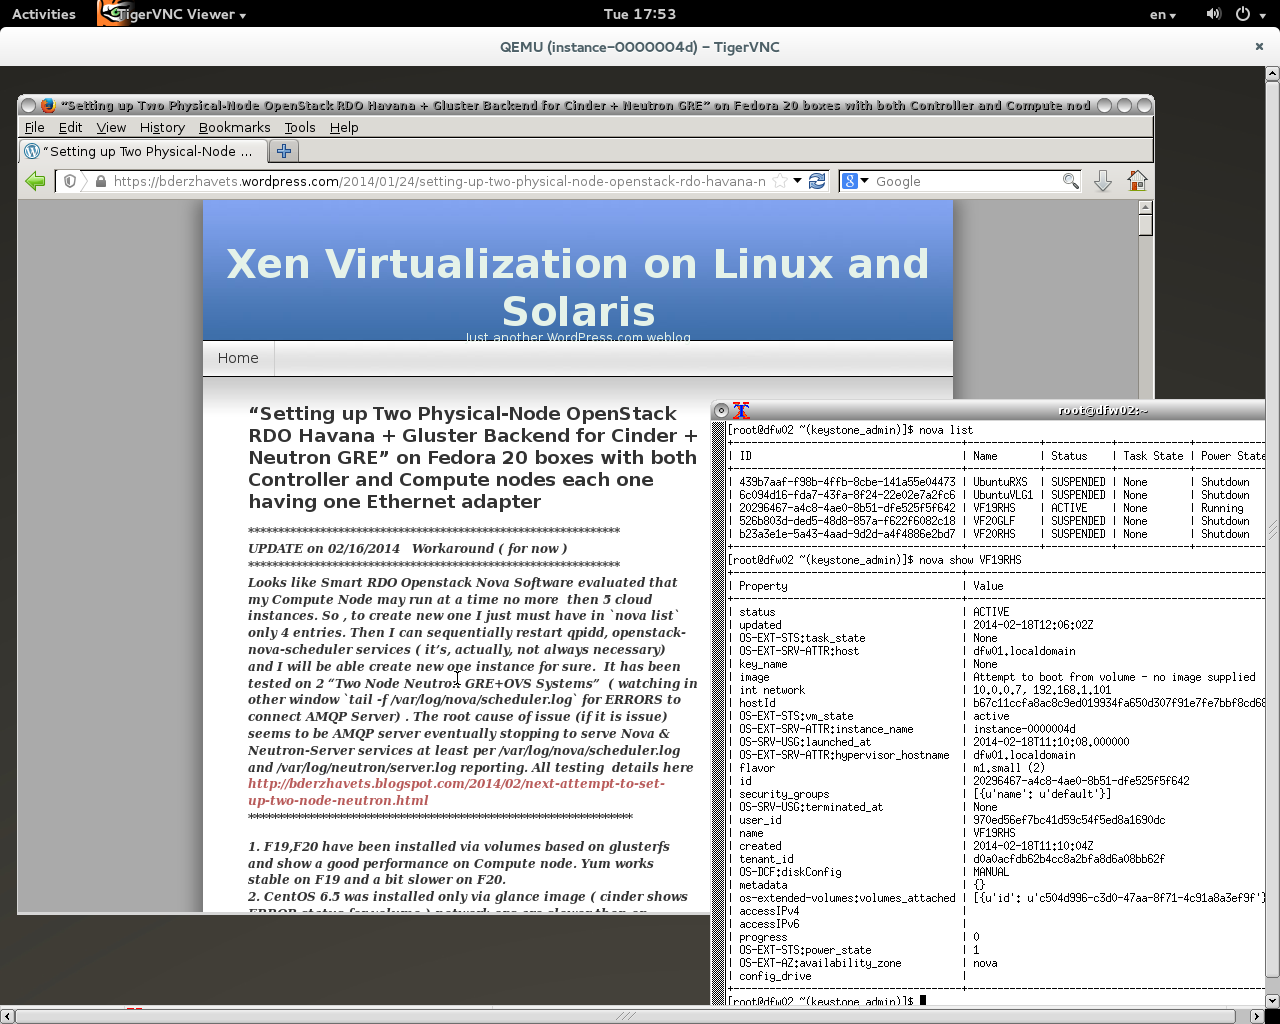The height and width of the screenshot is (1024, 1280).
Task: Click the 'Running' power state in terminal
Action: (x=1222, y=508)
